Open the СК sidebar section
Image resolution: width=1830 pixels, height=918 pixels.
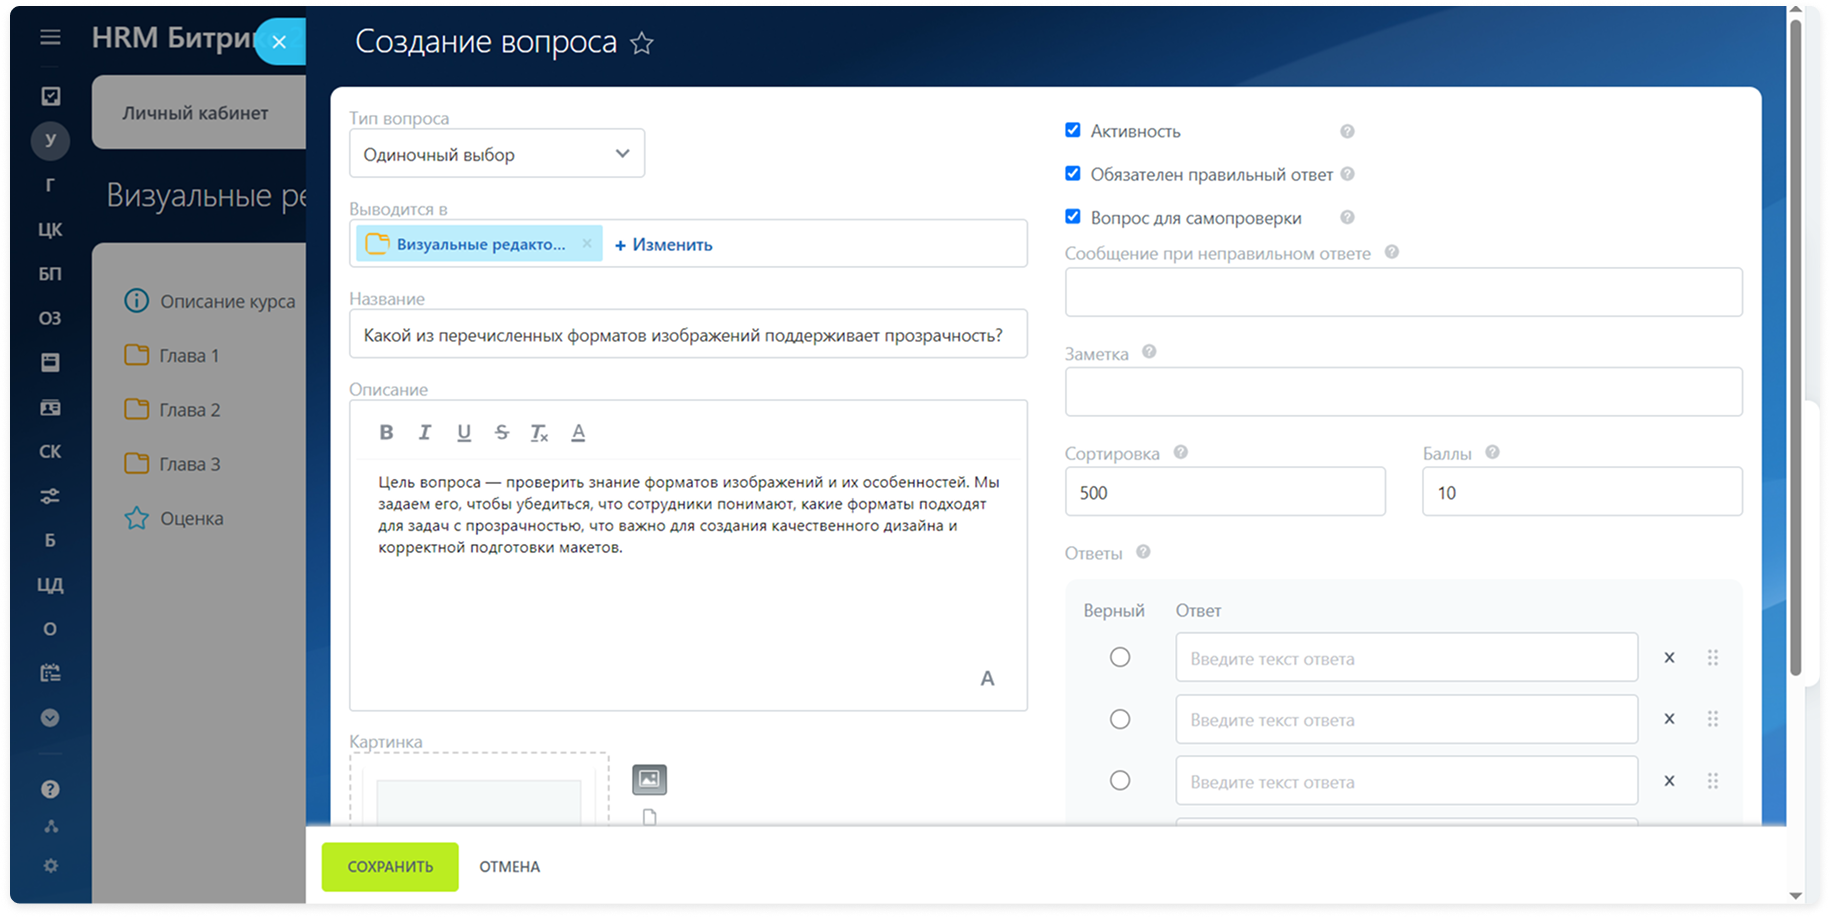[50, 451]
